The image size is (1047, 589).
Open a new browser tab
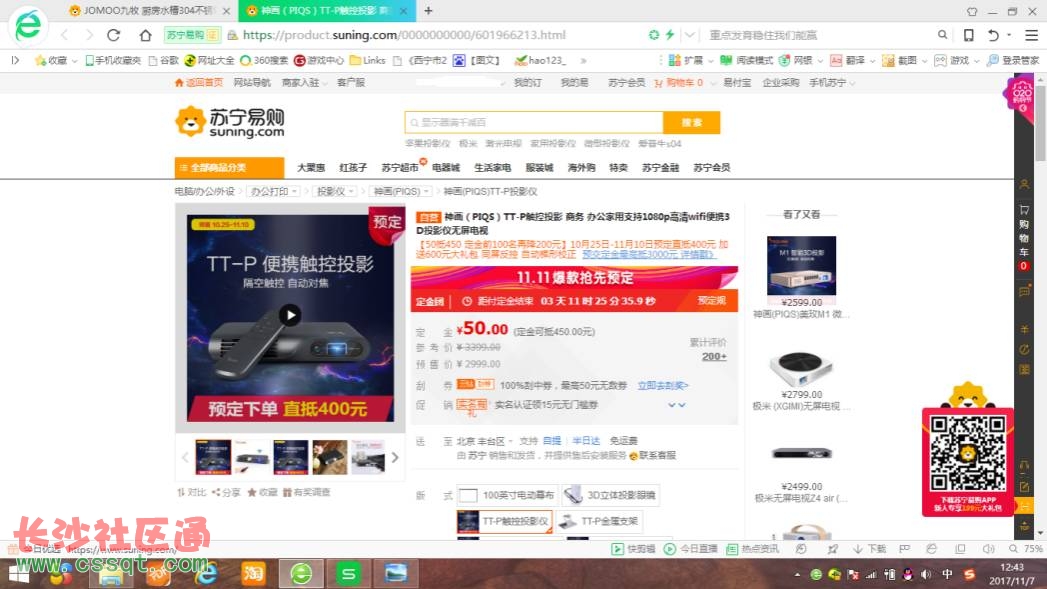pos(428,11)
